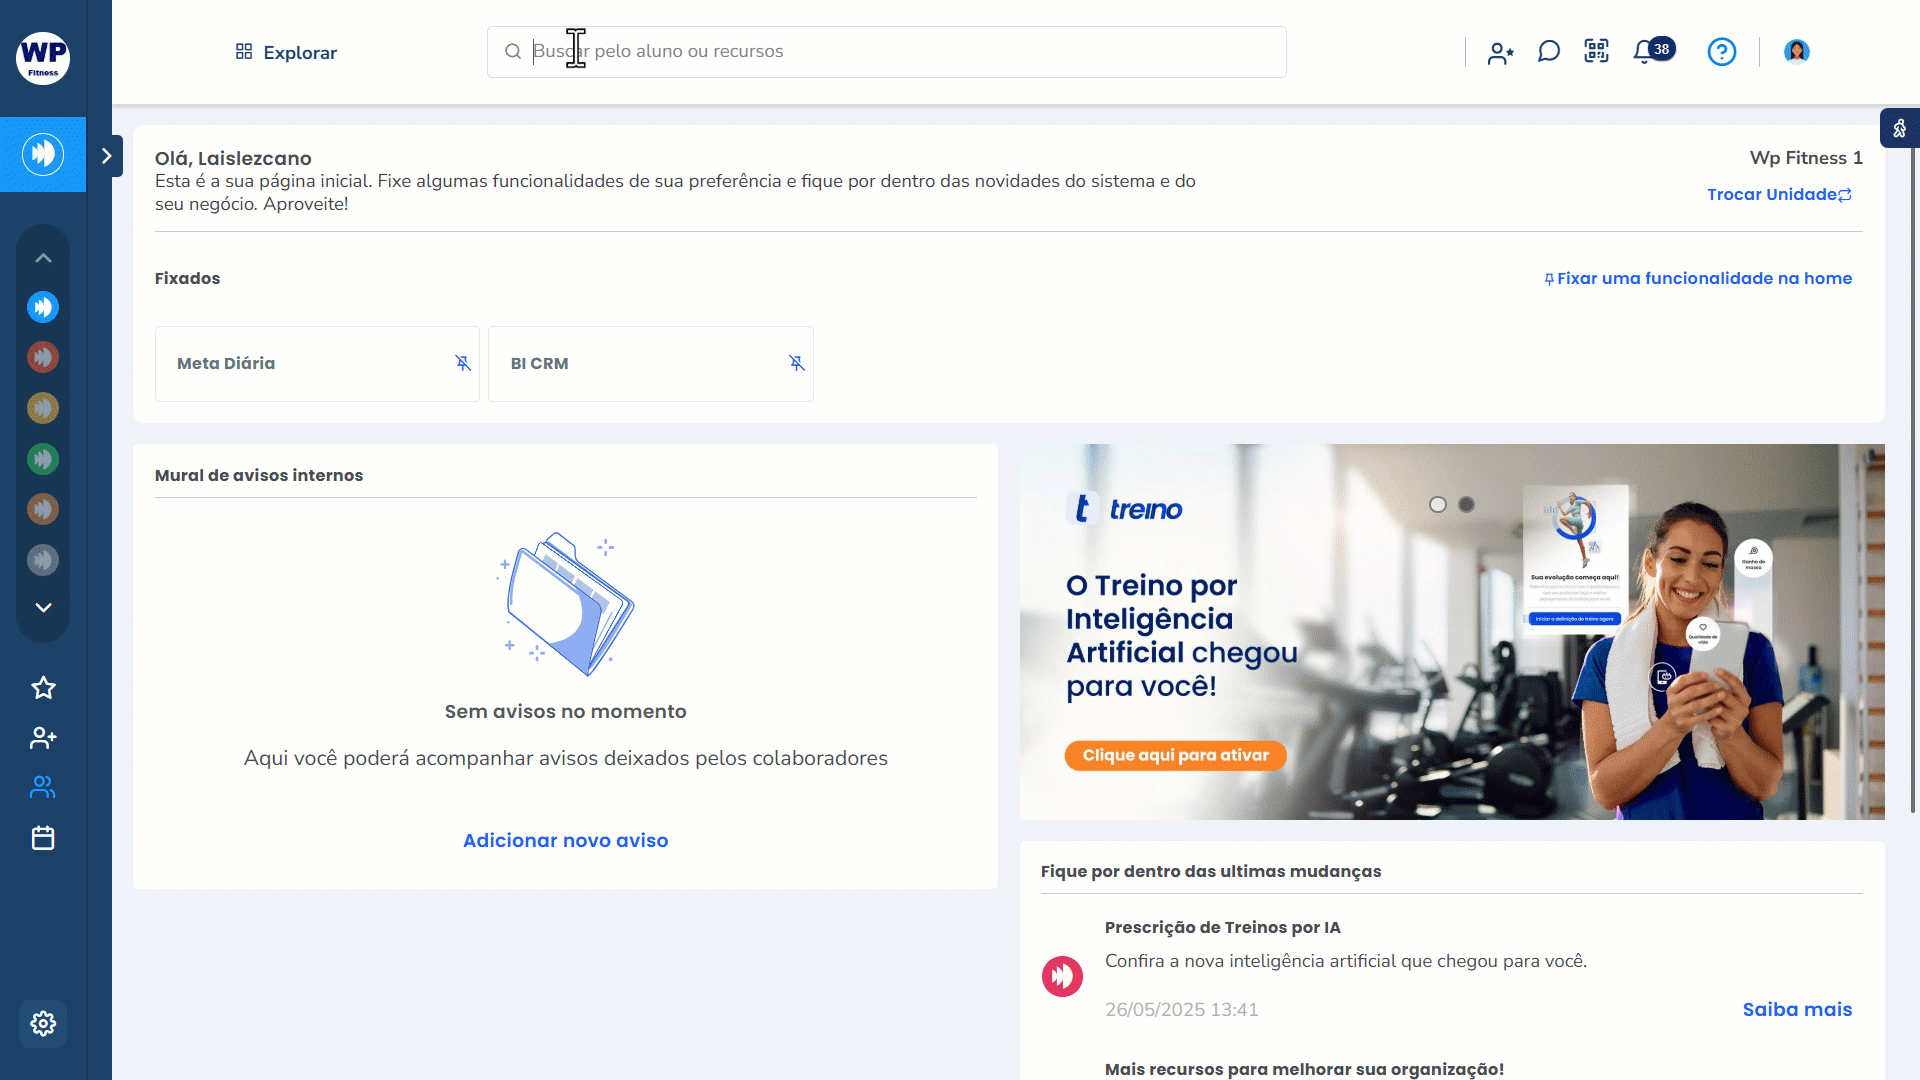The width and height of the screenshot is (1920, 1080).
Task: Click Trocar Unidade link
Action: pyautogui.click(x=1779, y=194)
